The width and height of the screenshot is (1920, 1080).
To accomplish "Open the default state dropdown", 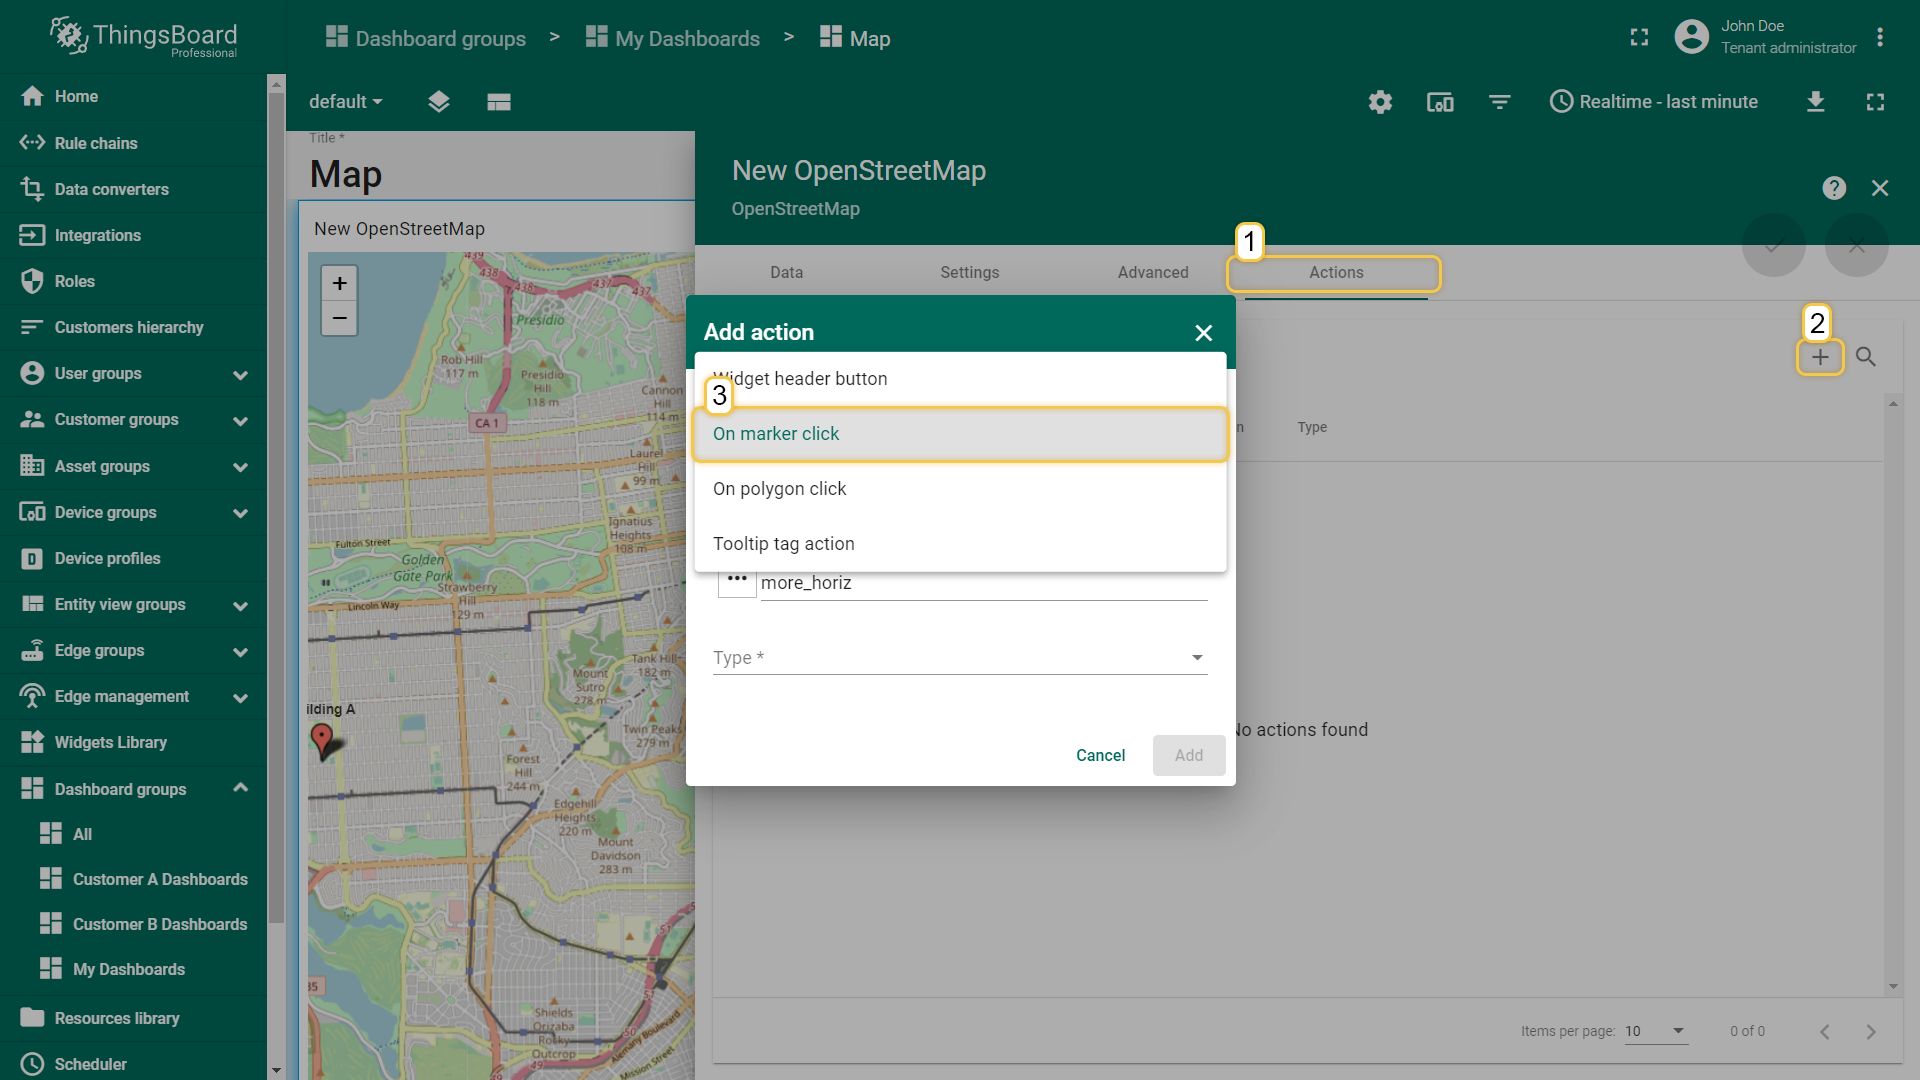I will pos(345,102).
